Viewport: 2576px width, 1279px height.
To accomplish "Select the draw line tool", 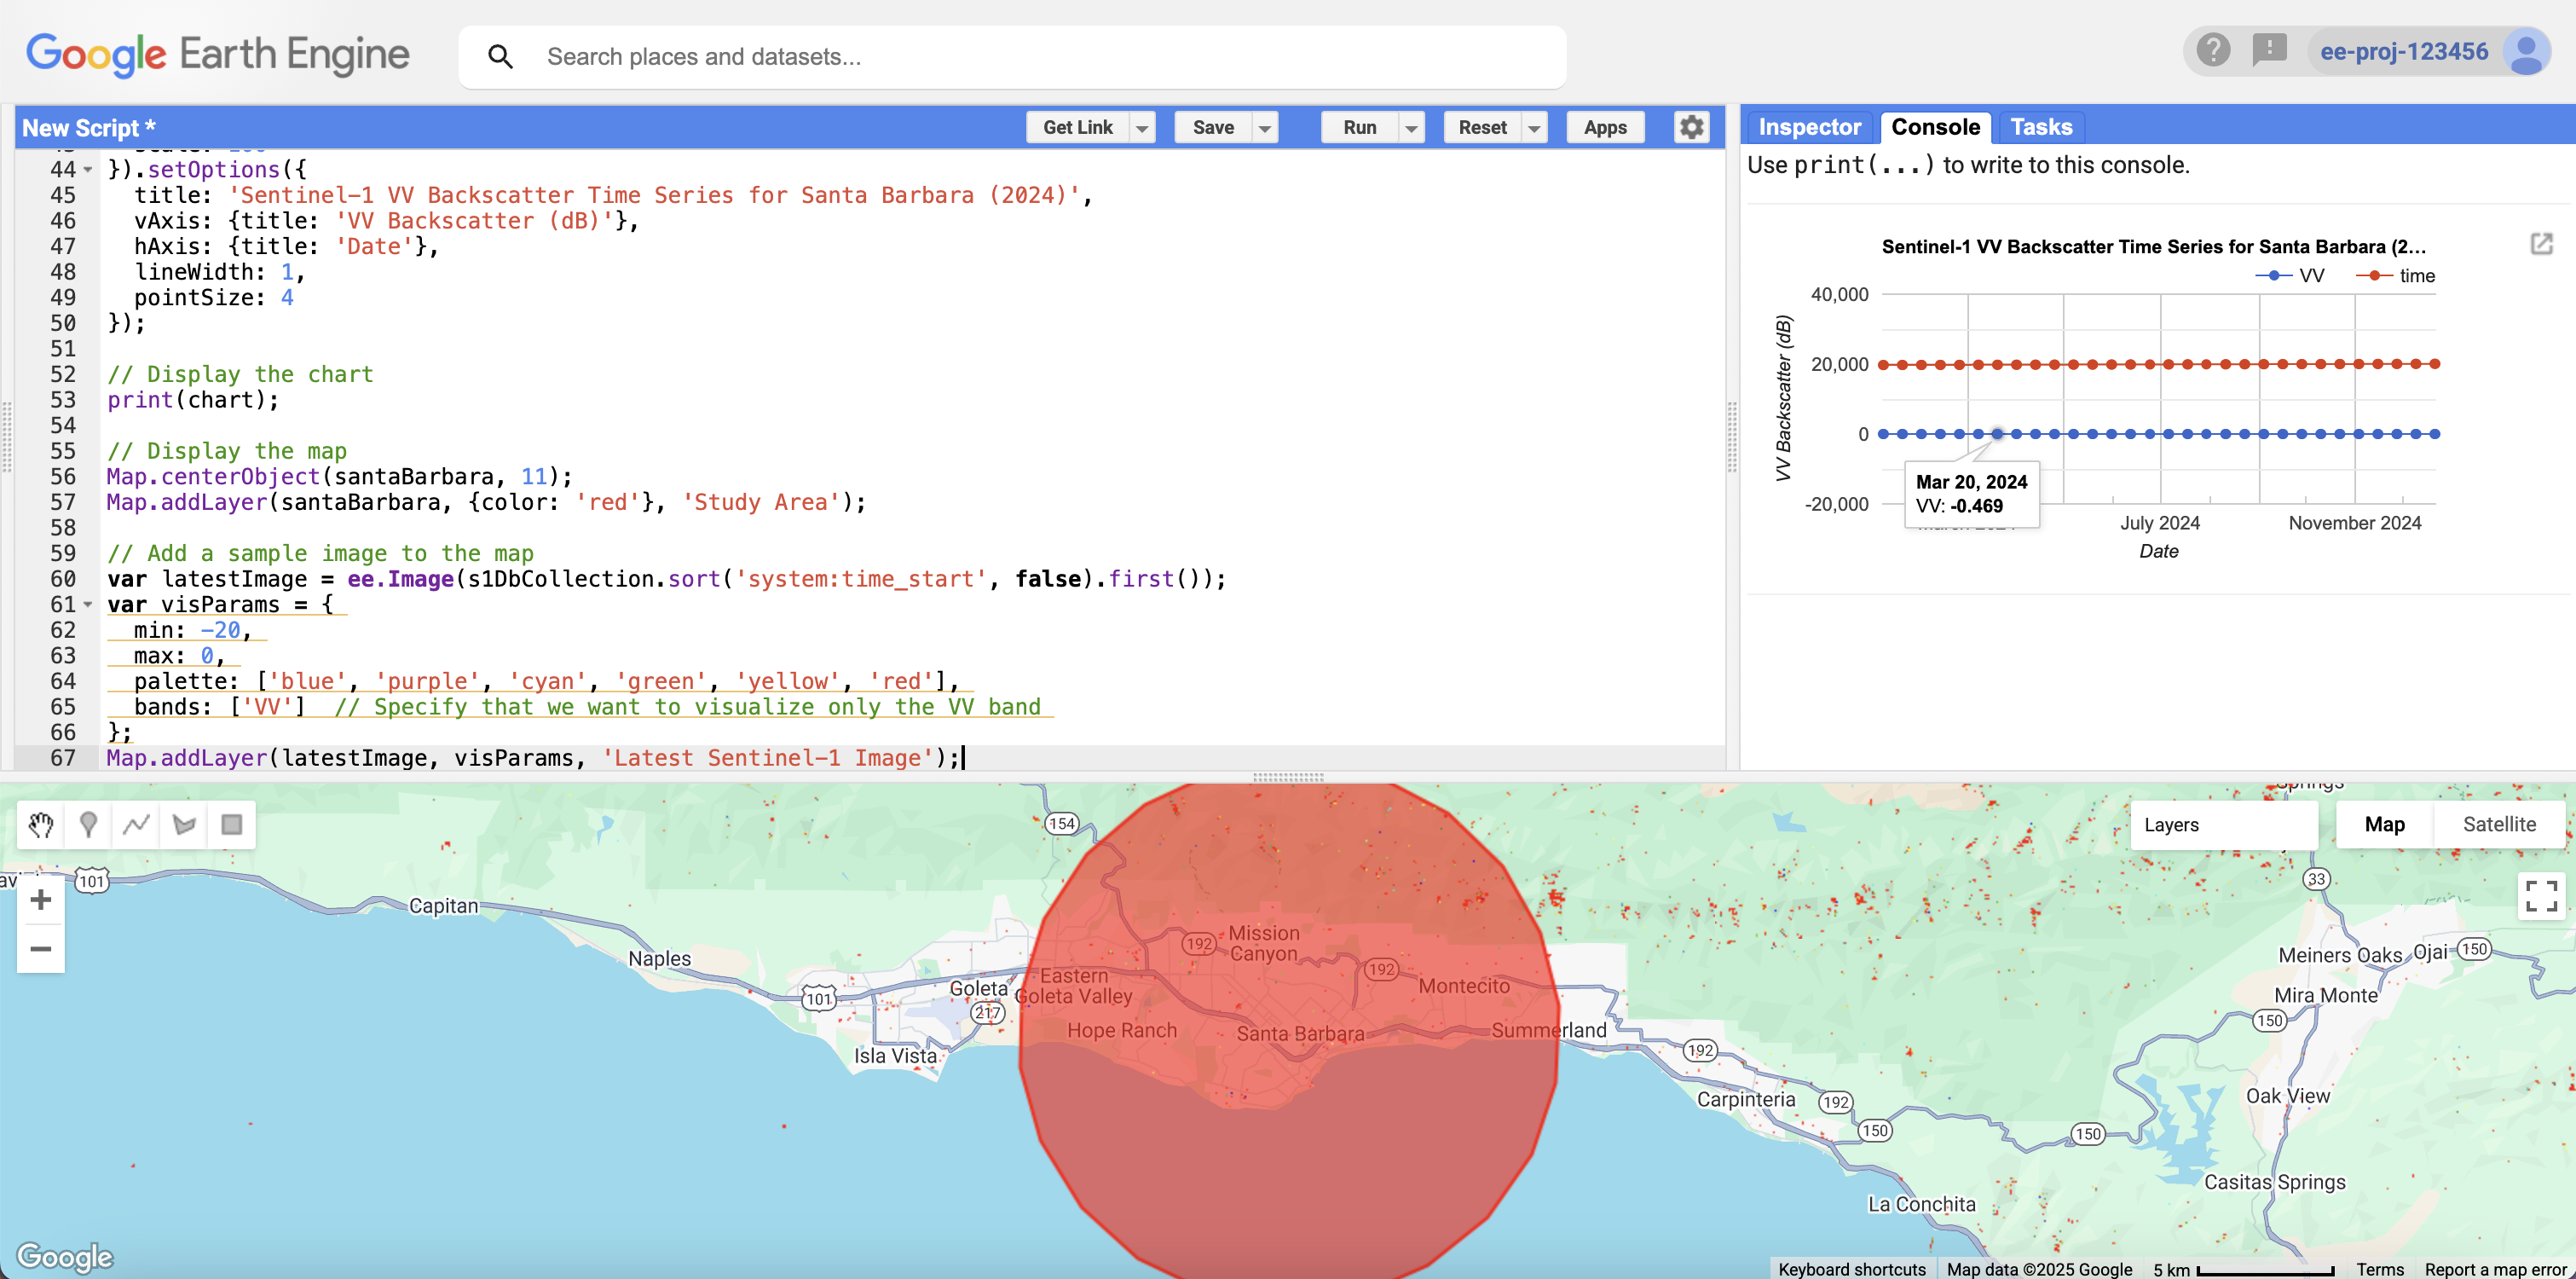I will 136,824.
